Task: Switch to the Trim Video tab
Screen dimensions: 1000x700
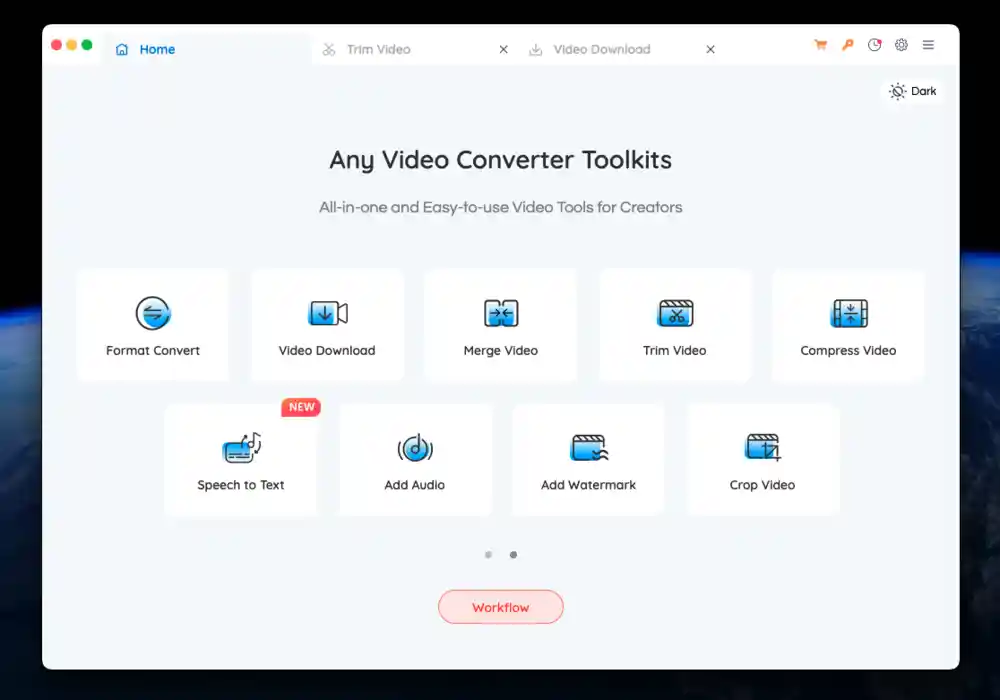Action: point(378,49)
